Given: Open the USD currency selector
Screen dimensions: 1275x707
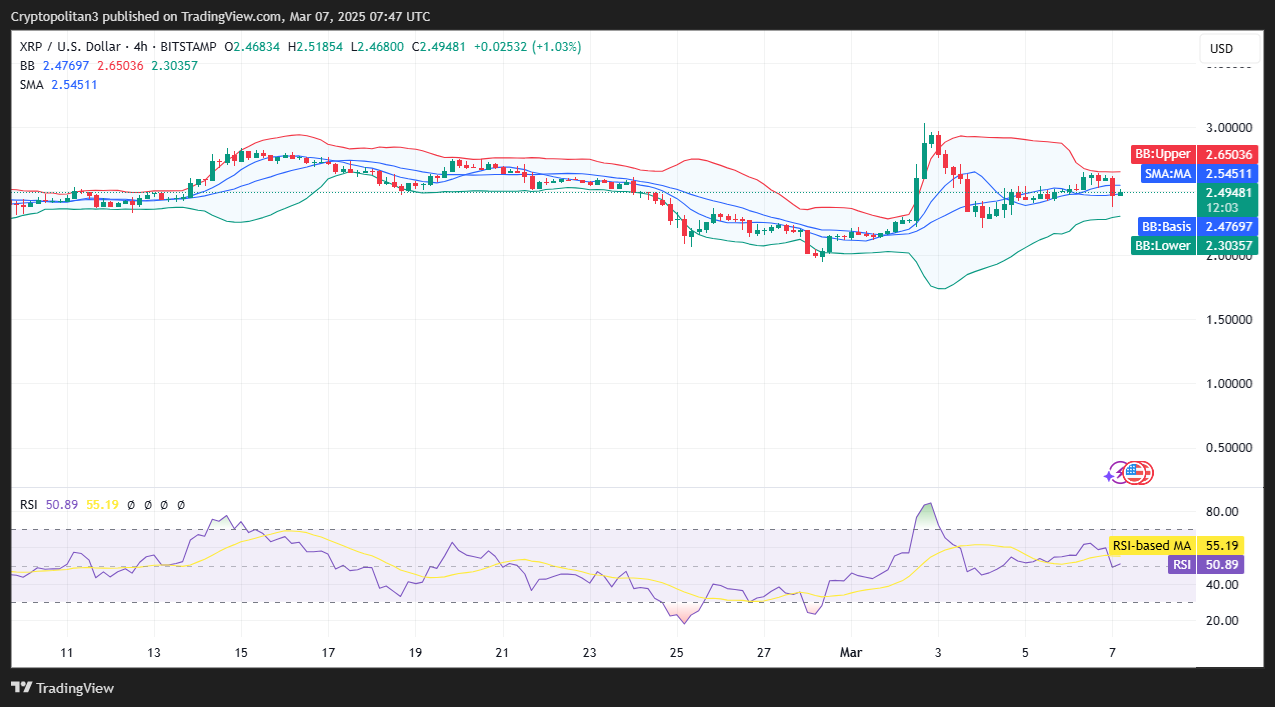Looking at the screenshot, I should pyautogui.click(x=1221, y=49).
